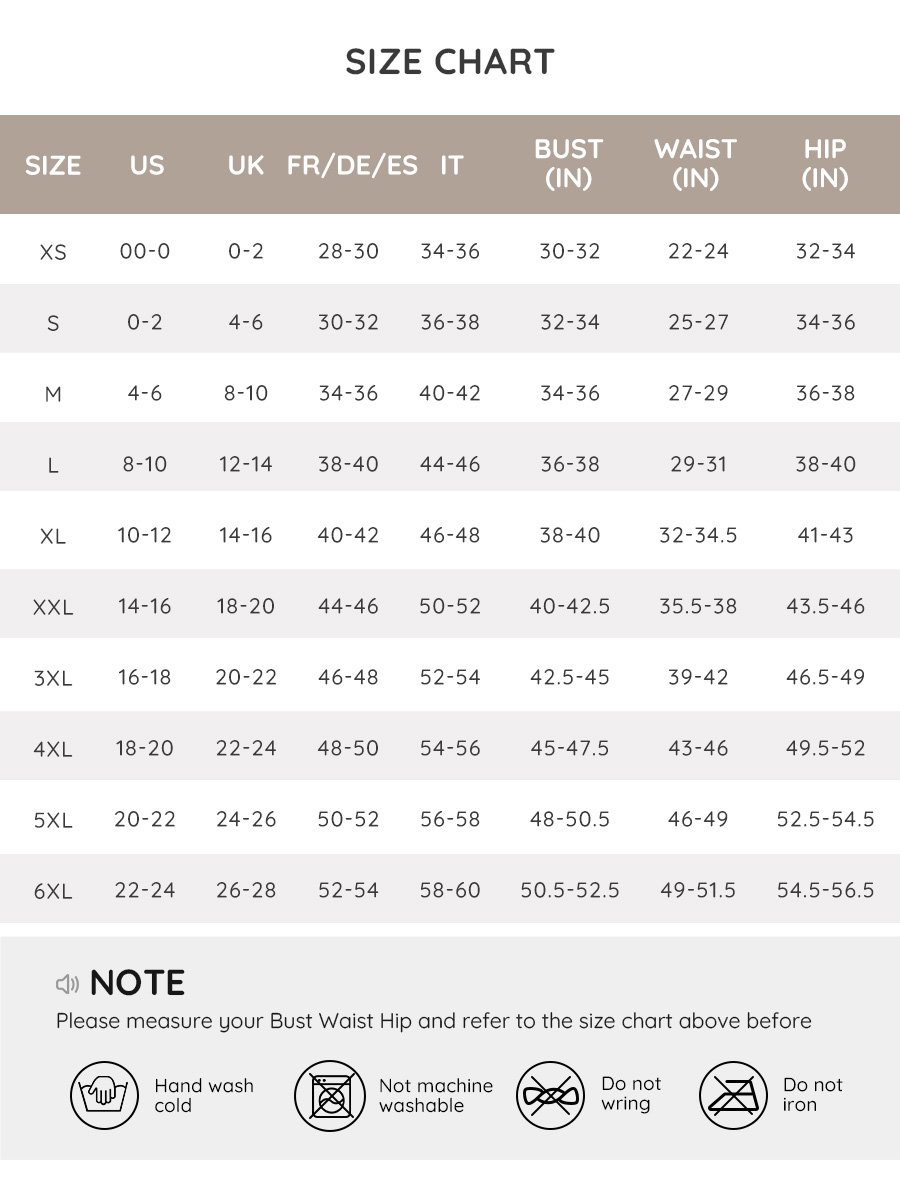
Task: Select the M size row label
Action: click(53, 394)
